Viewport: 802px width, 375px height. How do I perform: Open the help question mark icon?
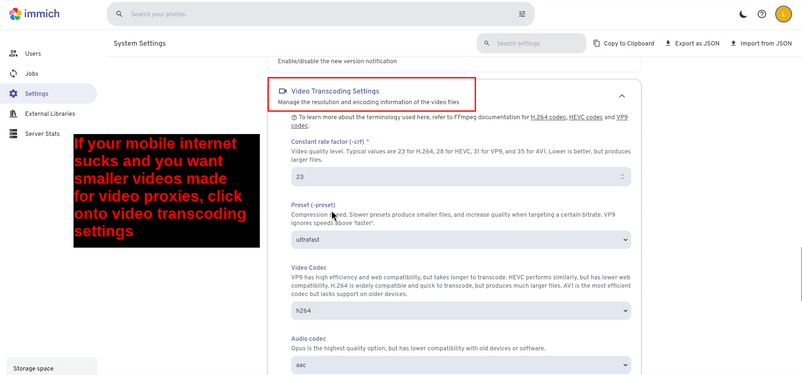tap(762, 14)
